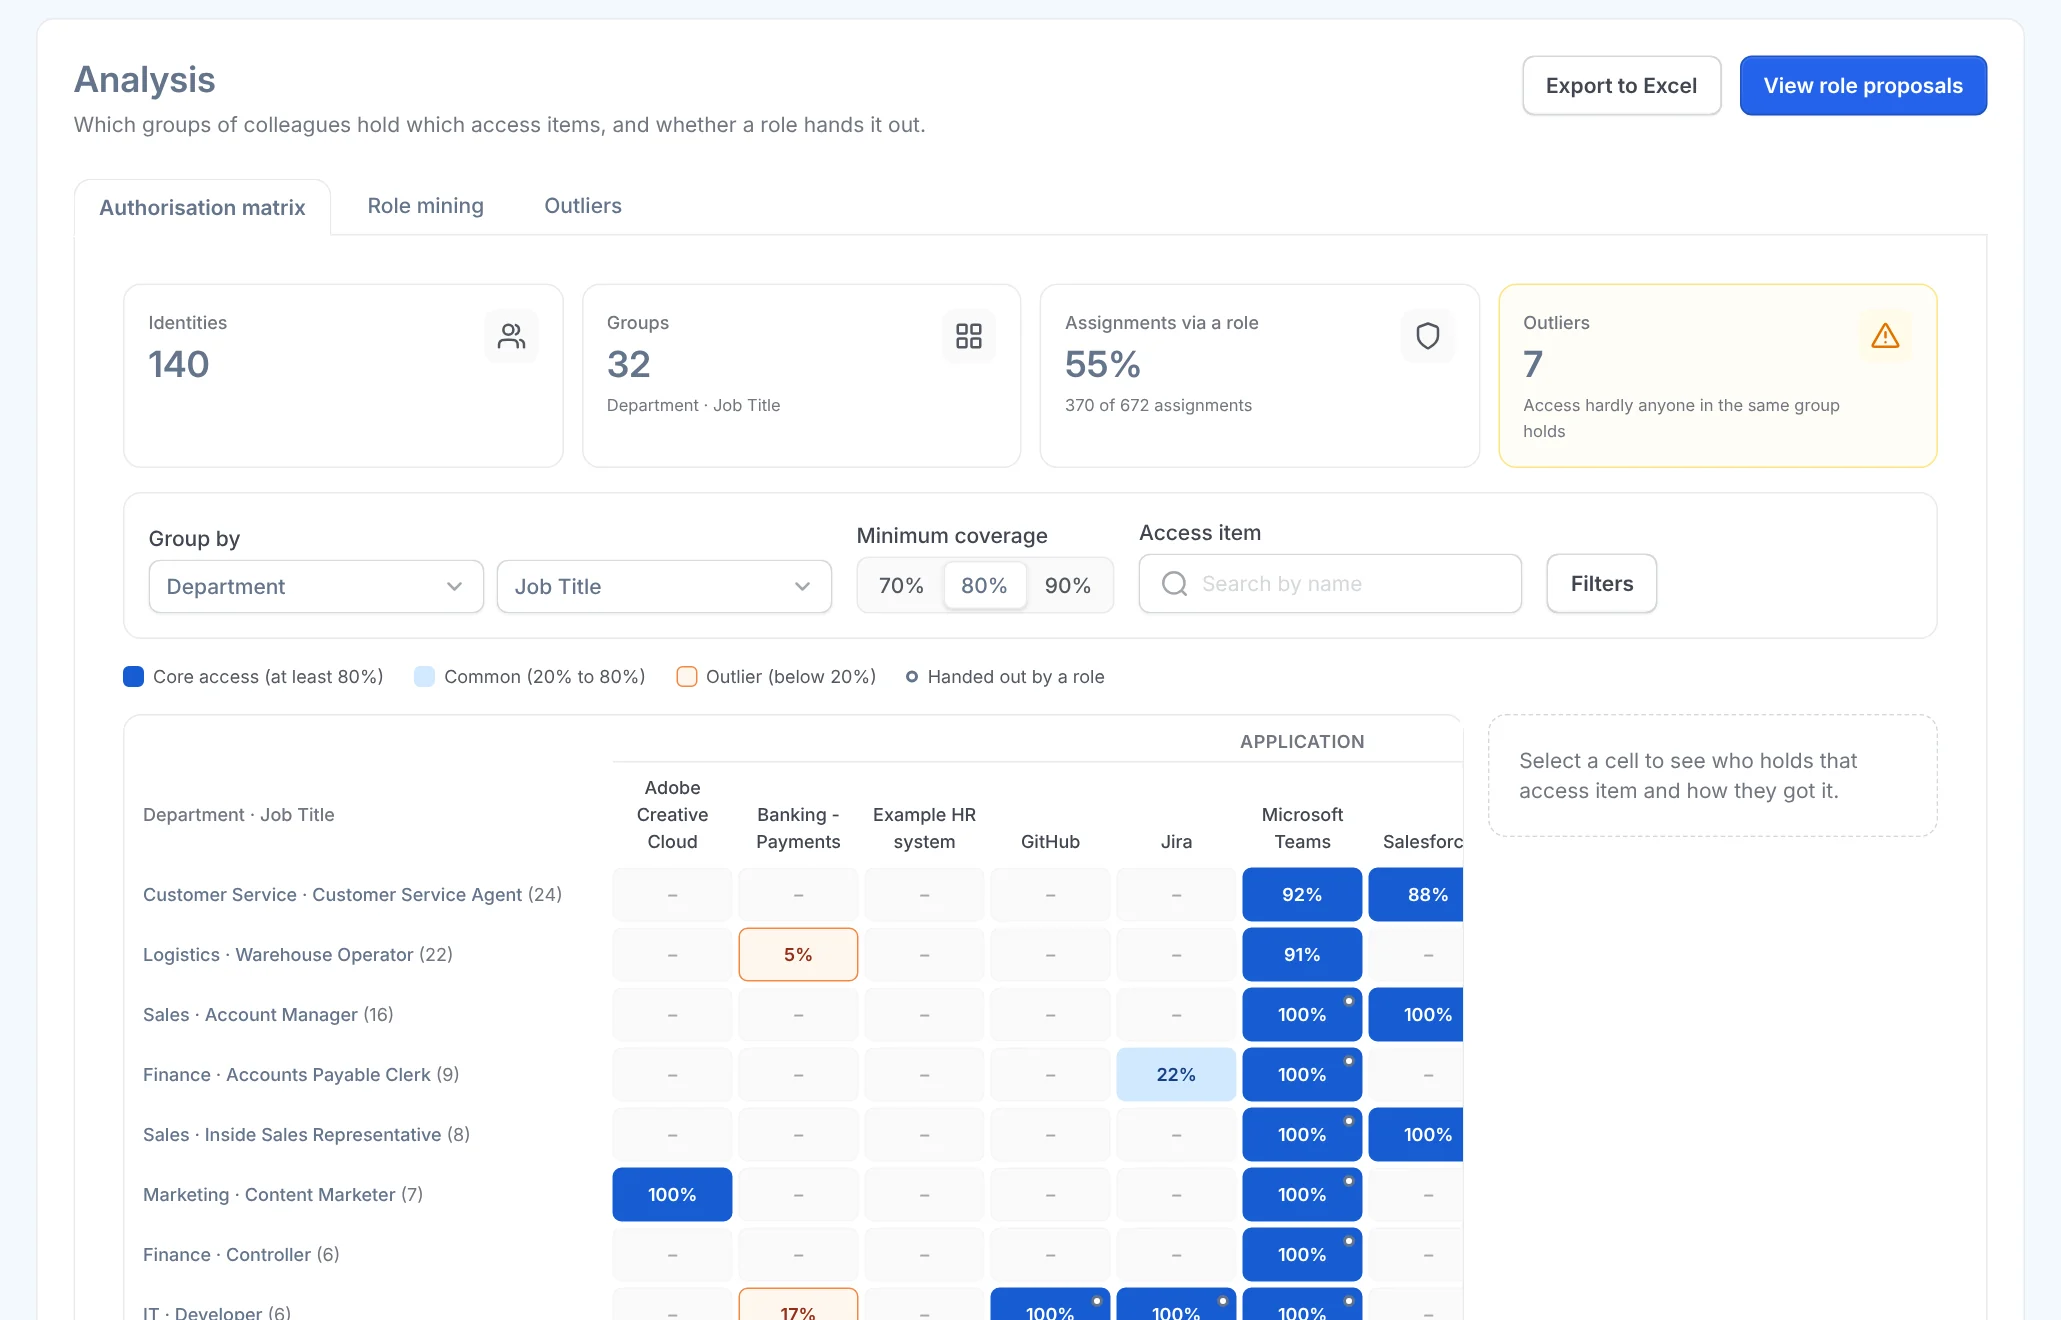Click the Identities people icon

(511, 336)
